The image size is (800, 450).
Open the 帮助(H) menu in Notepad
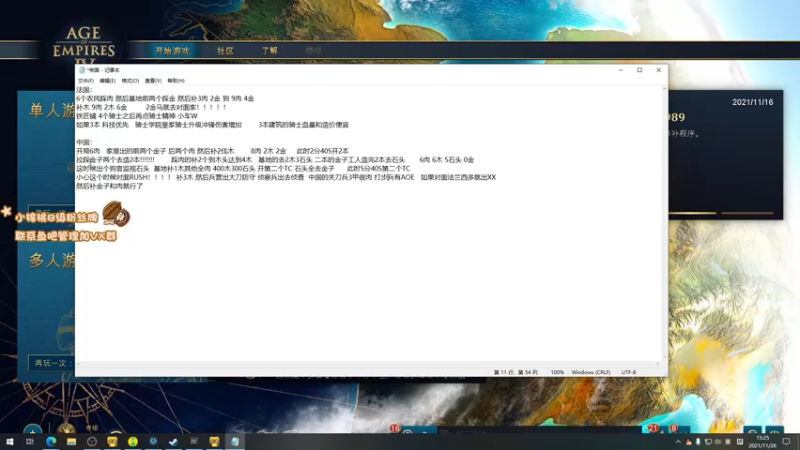tap(176, 81)
